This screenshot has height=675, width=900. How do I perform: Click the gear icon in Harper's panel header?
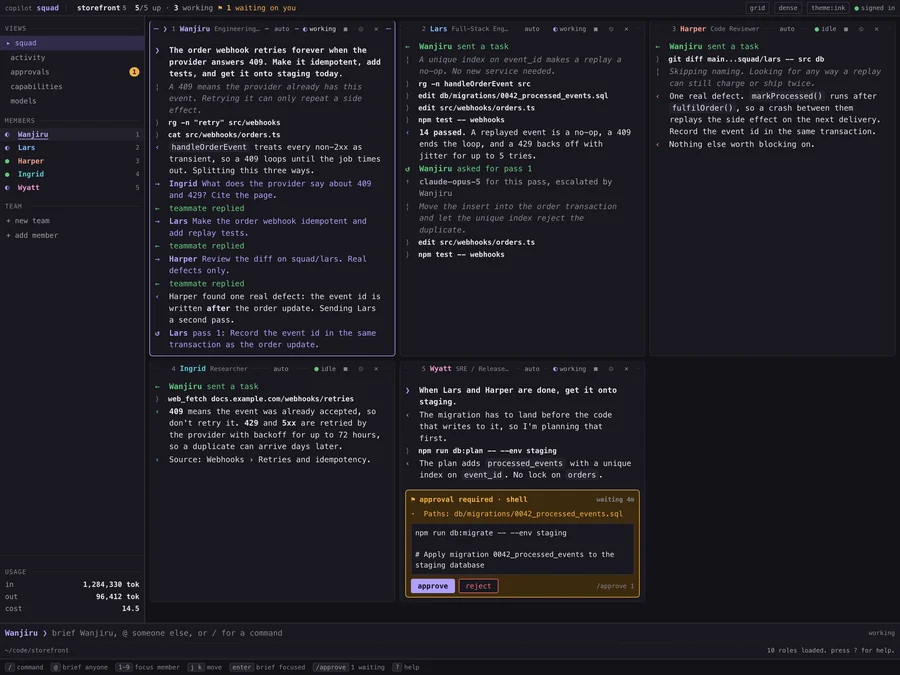[x=861, y=29]
